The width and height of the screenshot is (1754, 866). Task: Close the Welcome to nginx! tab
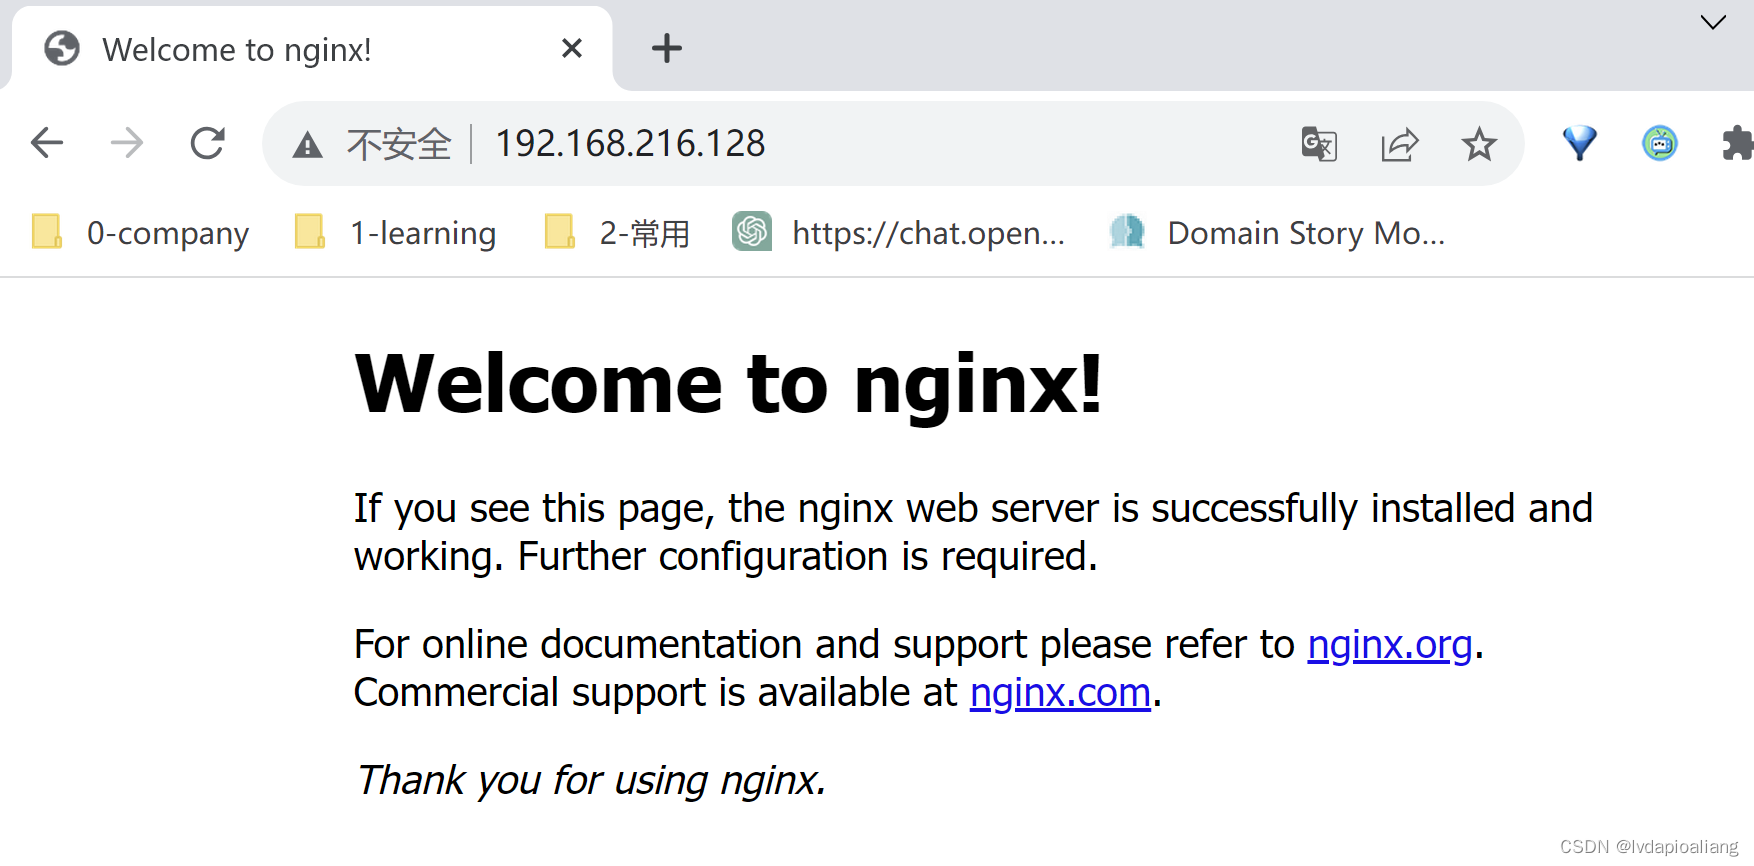pos(572,48)
